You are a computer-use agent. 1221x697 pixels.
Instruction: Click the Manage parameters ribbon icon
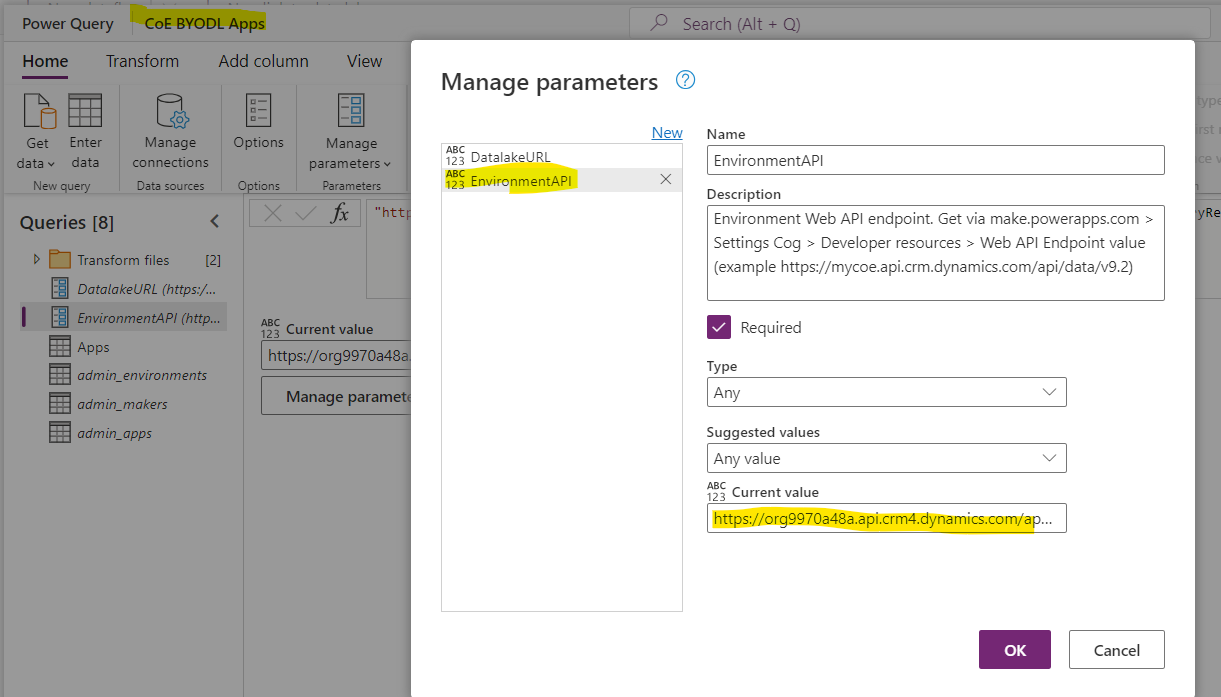350,125
